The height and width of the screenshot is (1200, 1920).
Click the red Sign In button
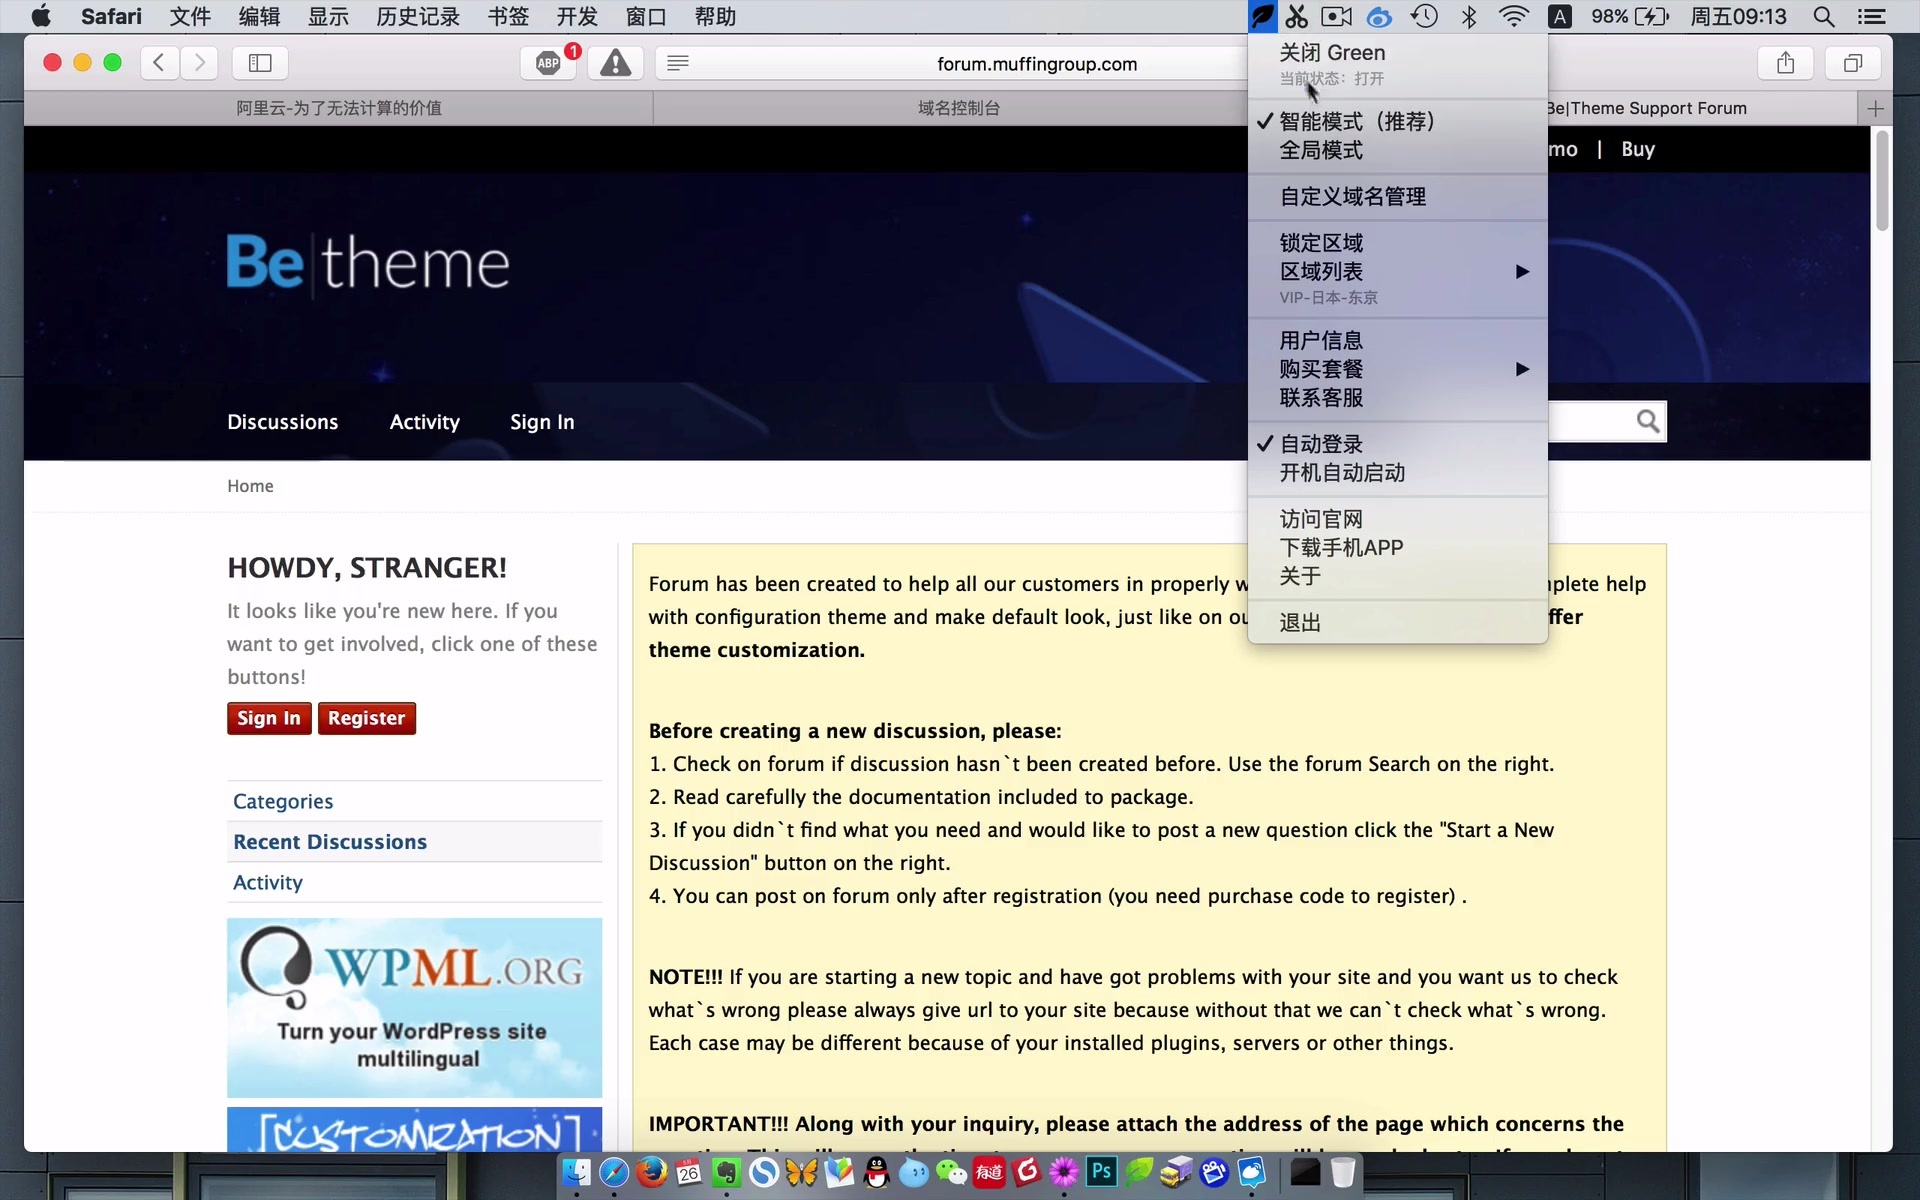[x=269, y=718]
